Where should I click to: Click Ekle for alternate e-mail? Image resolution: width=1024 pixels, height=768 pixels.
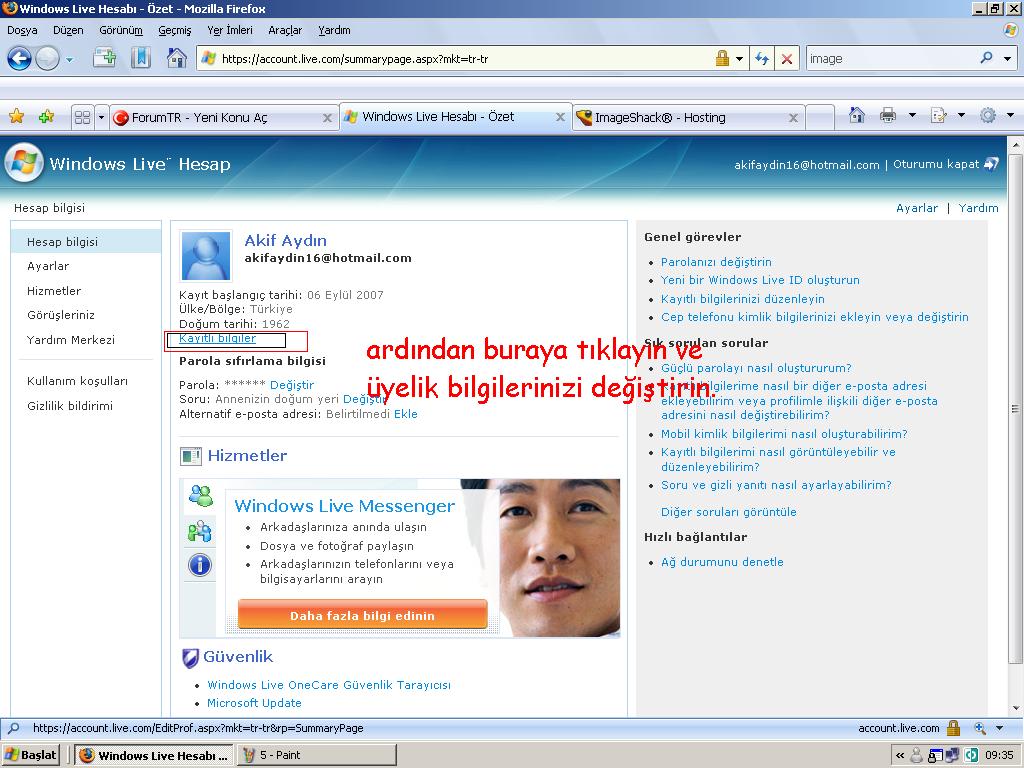click(406, 414)
